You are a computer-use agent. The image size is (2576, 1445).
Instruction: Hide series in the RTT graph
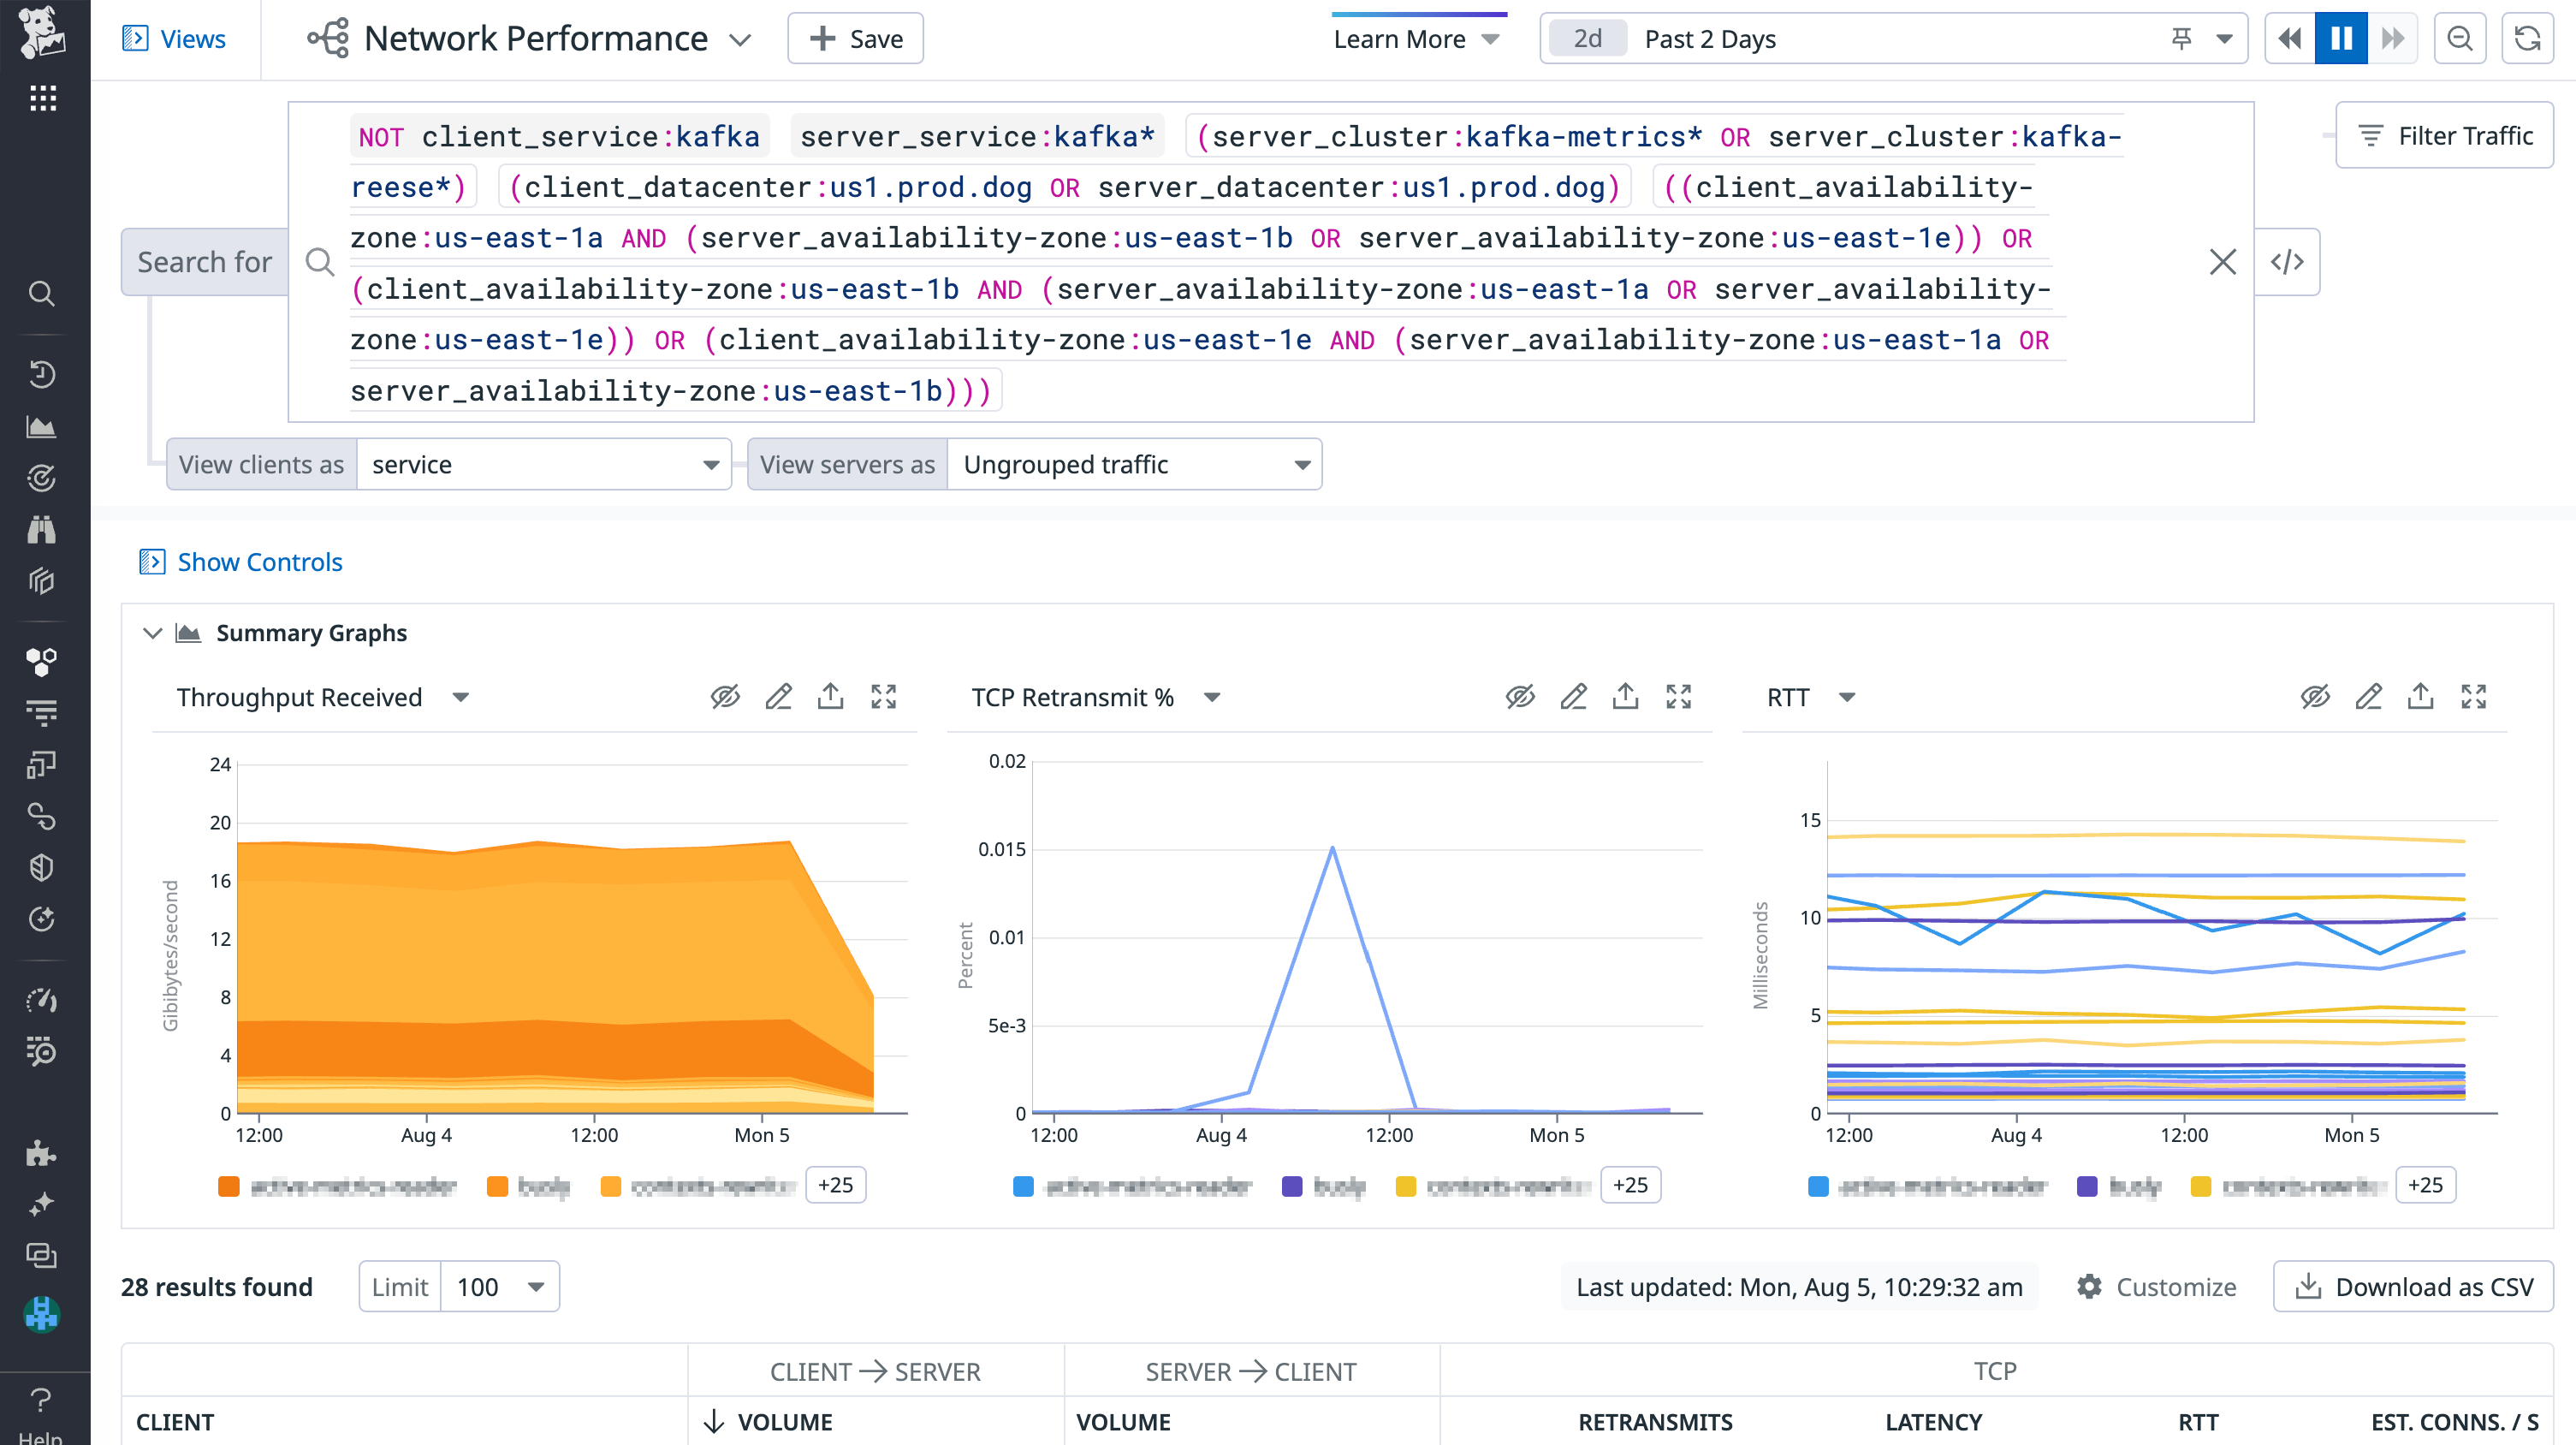[2313, 696]
